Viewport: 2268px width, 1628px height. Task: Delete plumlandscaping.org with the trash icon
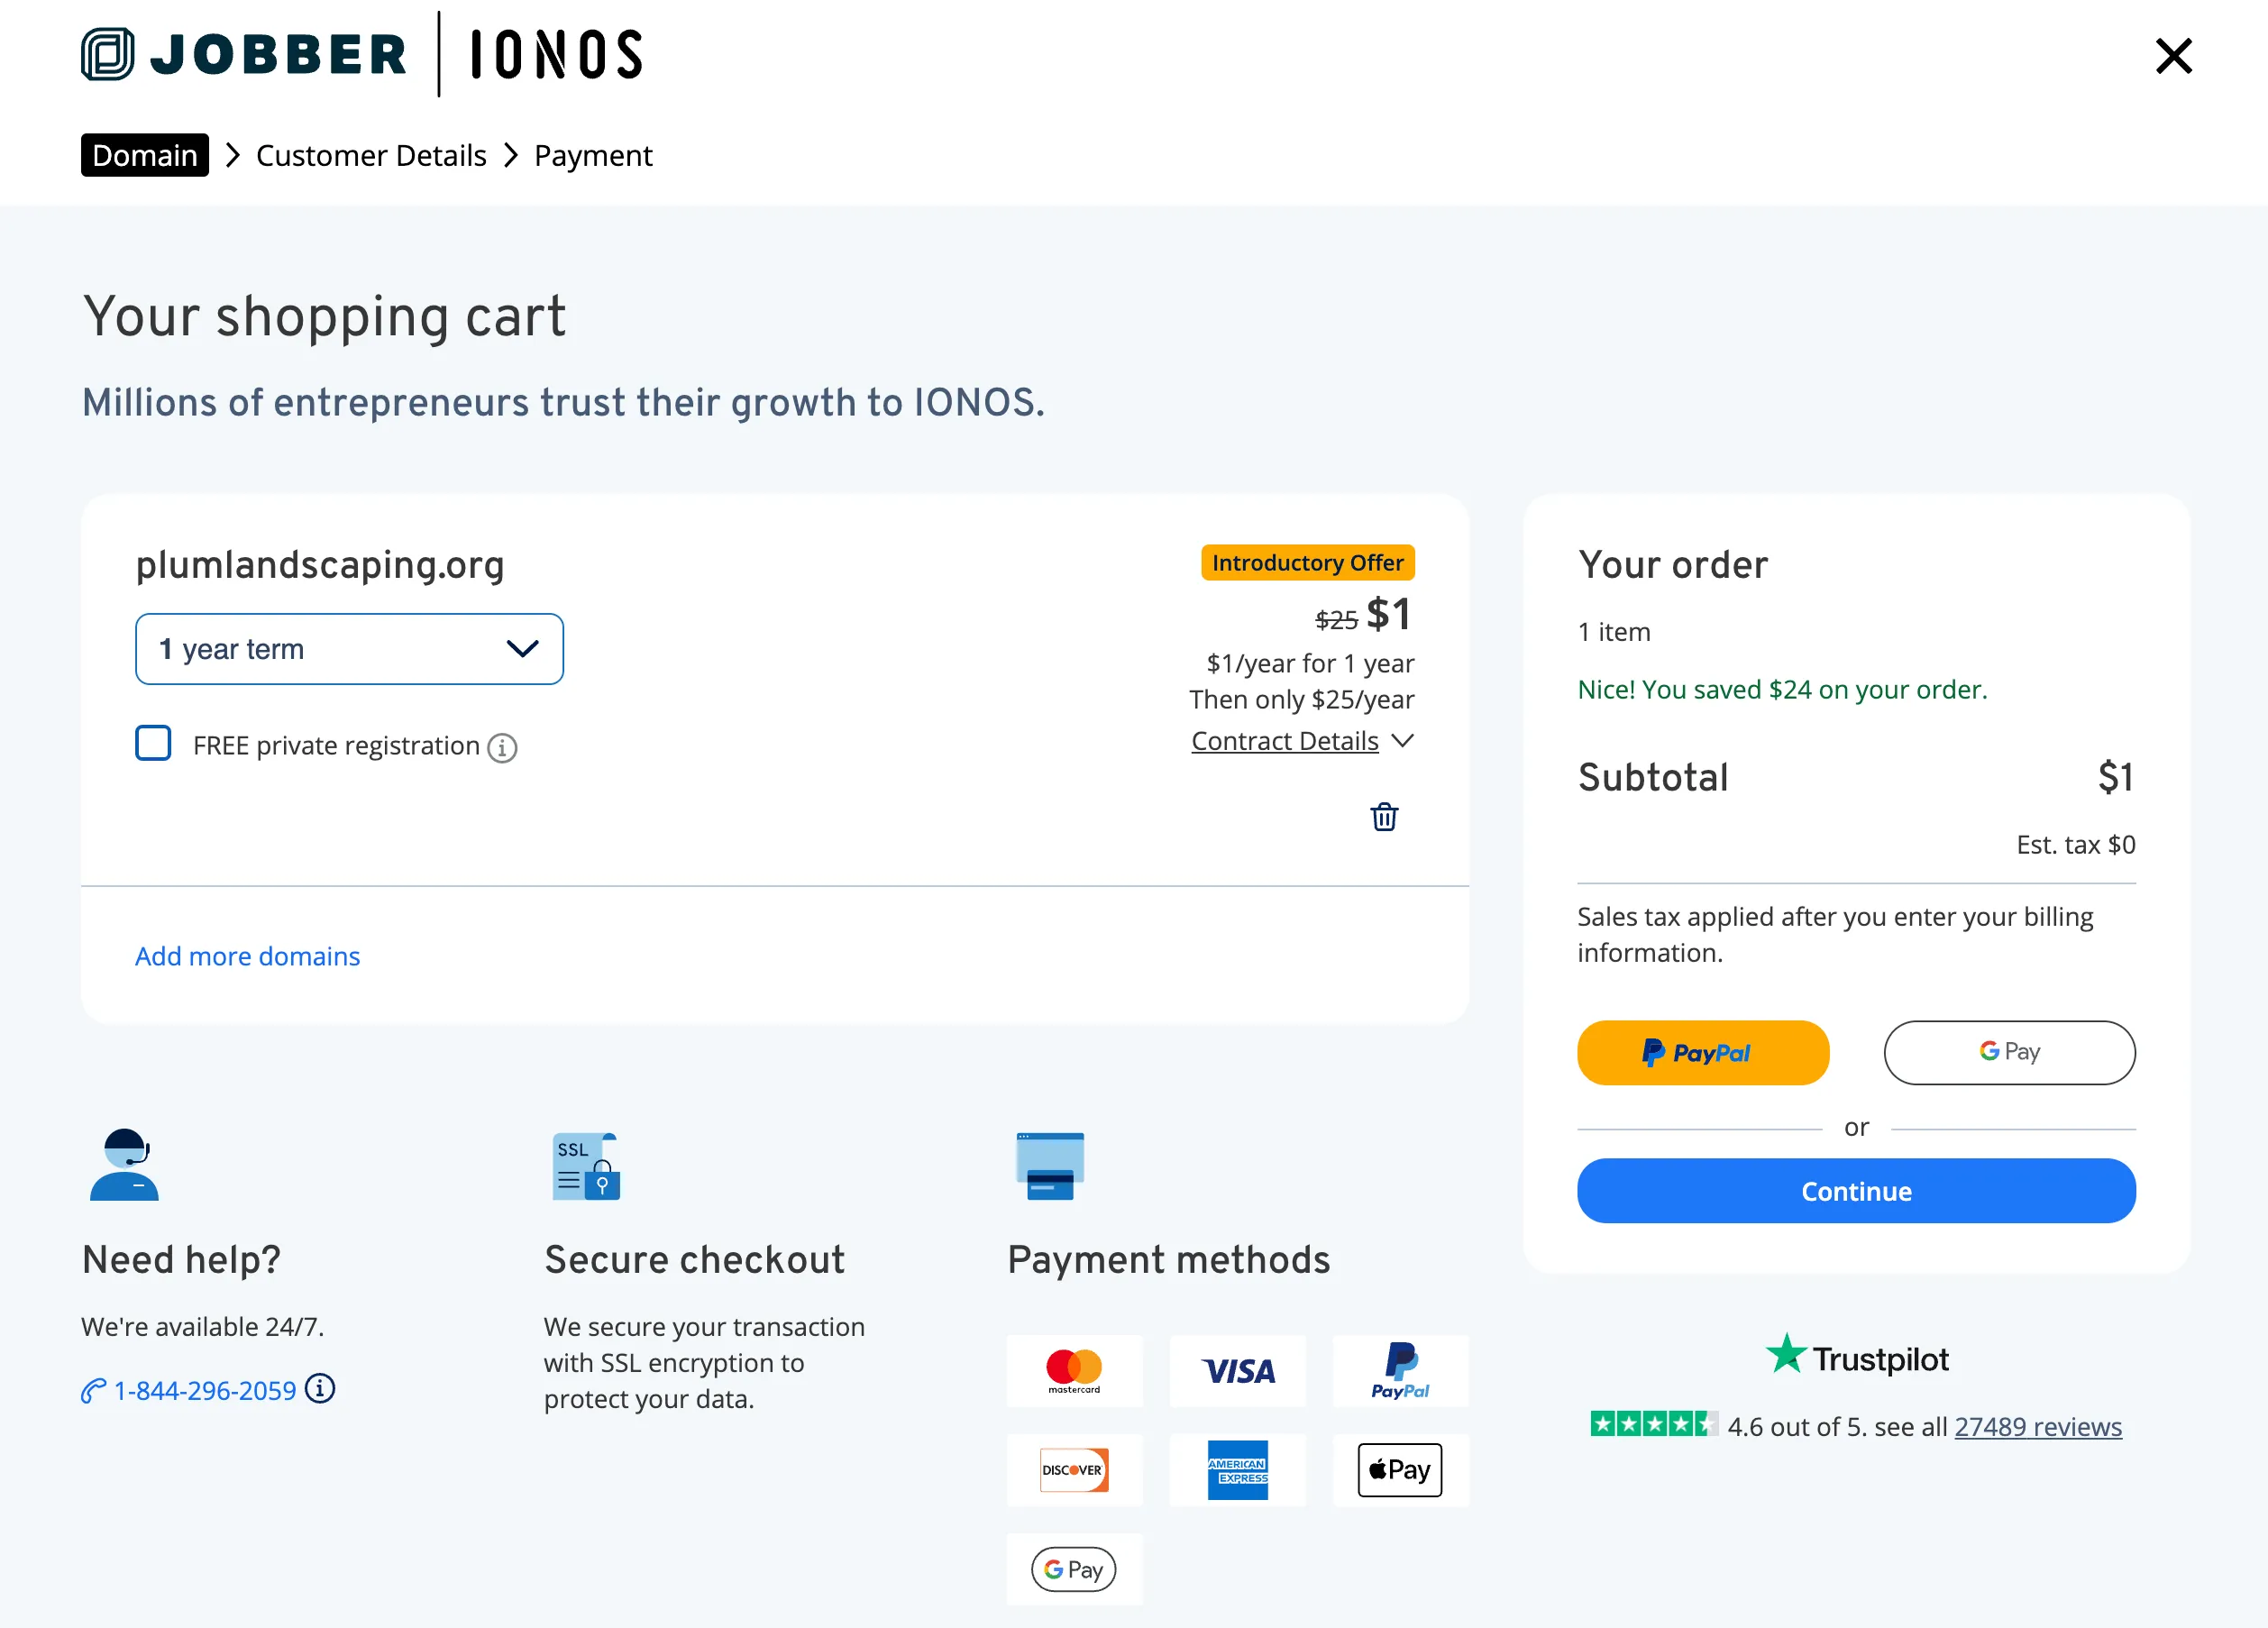pos(1384,817)
